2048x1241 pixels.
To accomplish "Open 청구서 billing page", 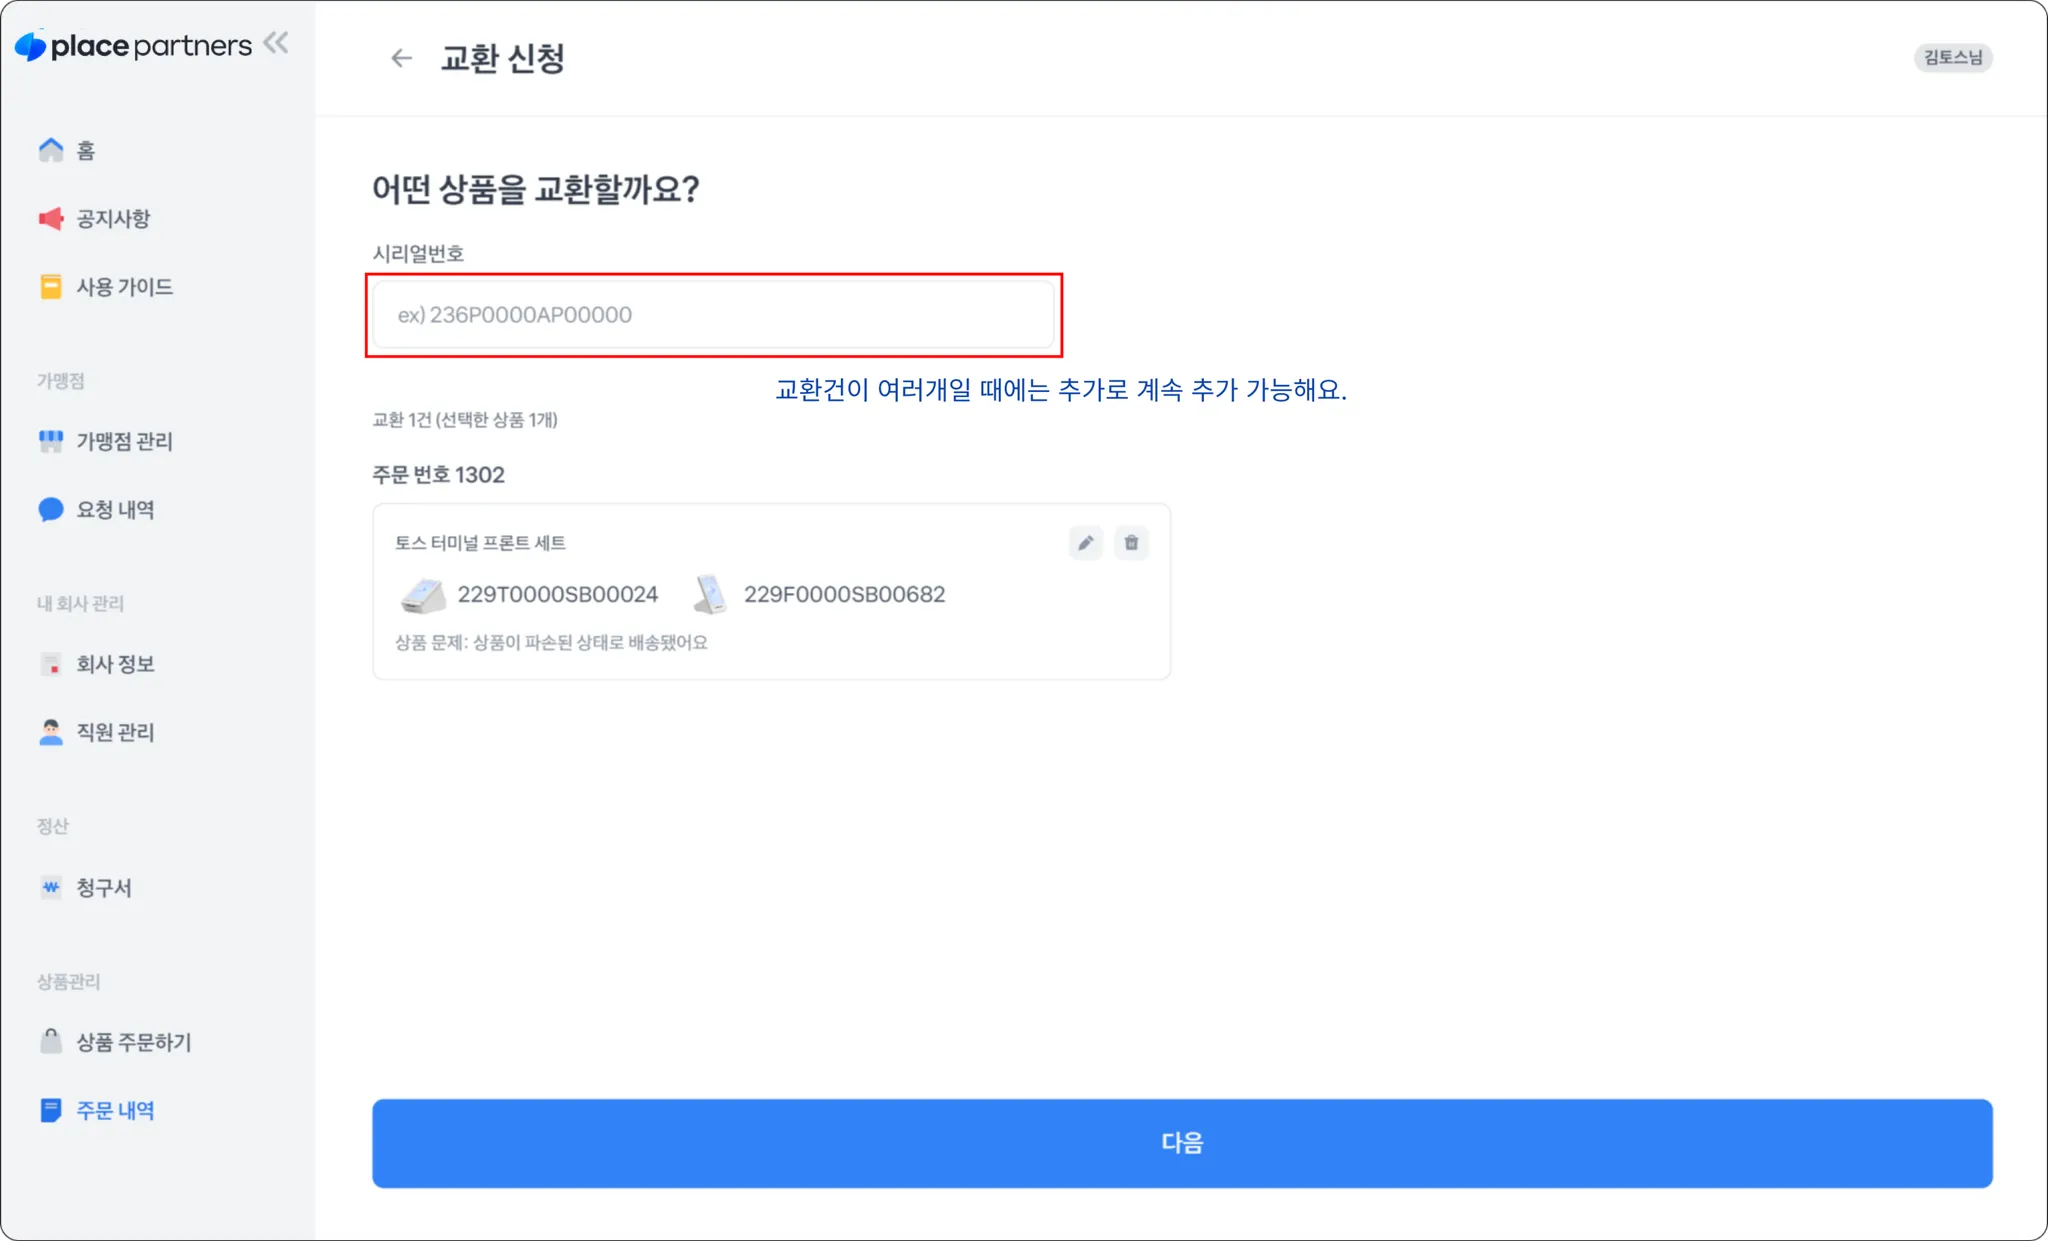I will pyautogui.click(x=103, y=887).
